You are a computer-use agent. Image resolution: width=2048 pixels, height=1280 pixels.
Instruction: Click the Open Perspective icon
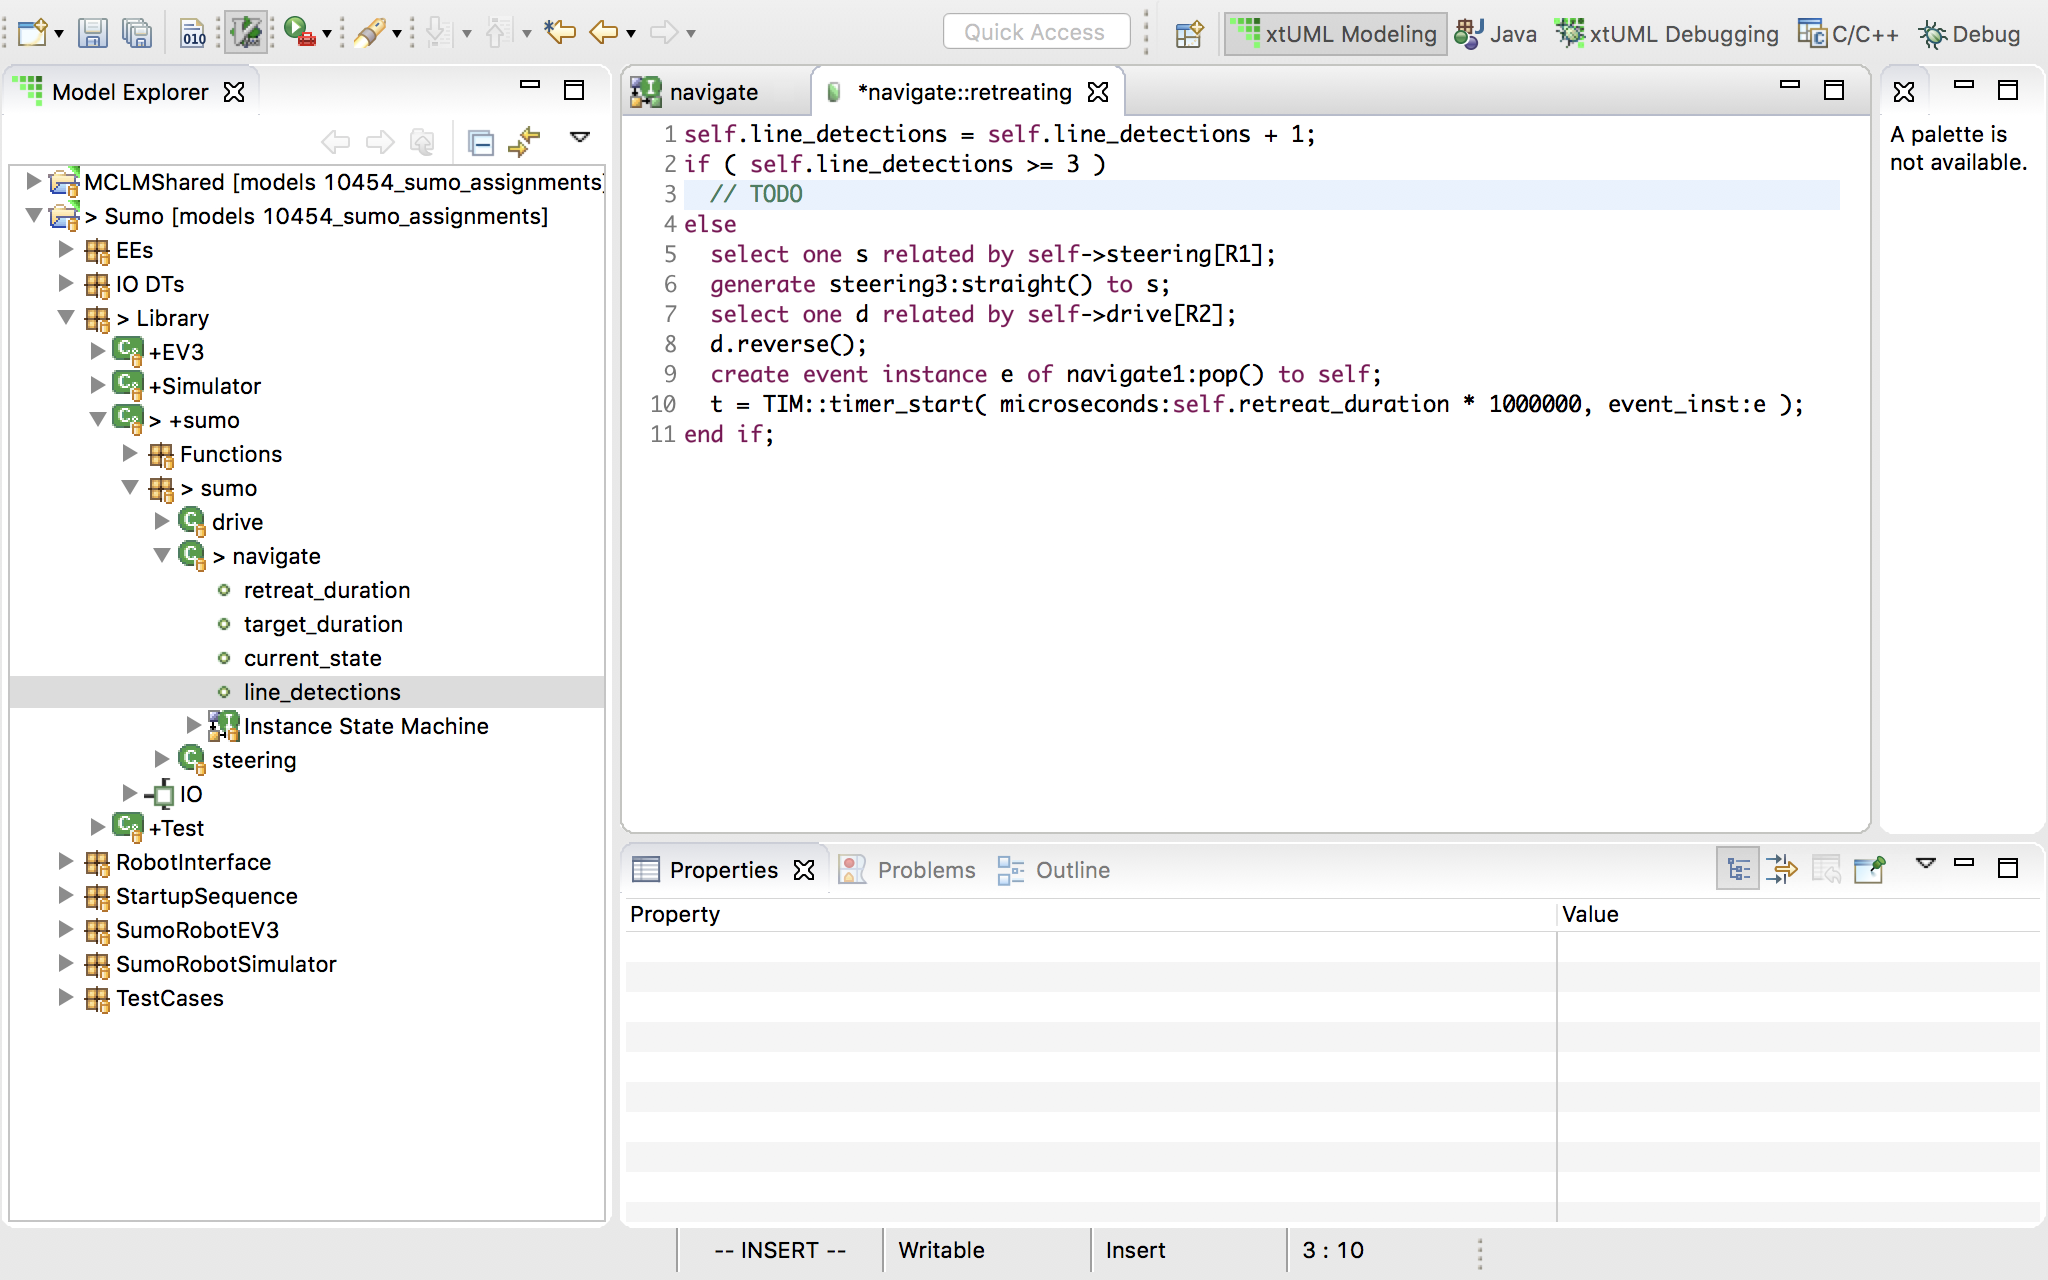[x=1189, y=34]
